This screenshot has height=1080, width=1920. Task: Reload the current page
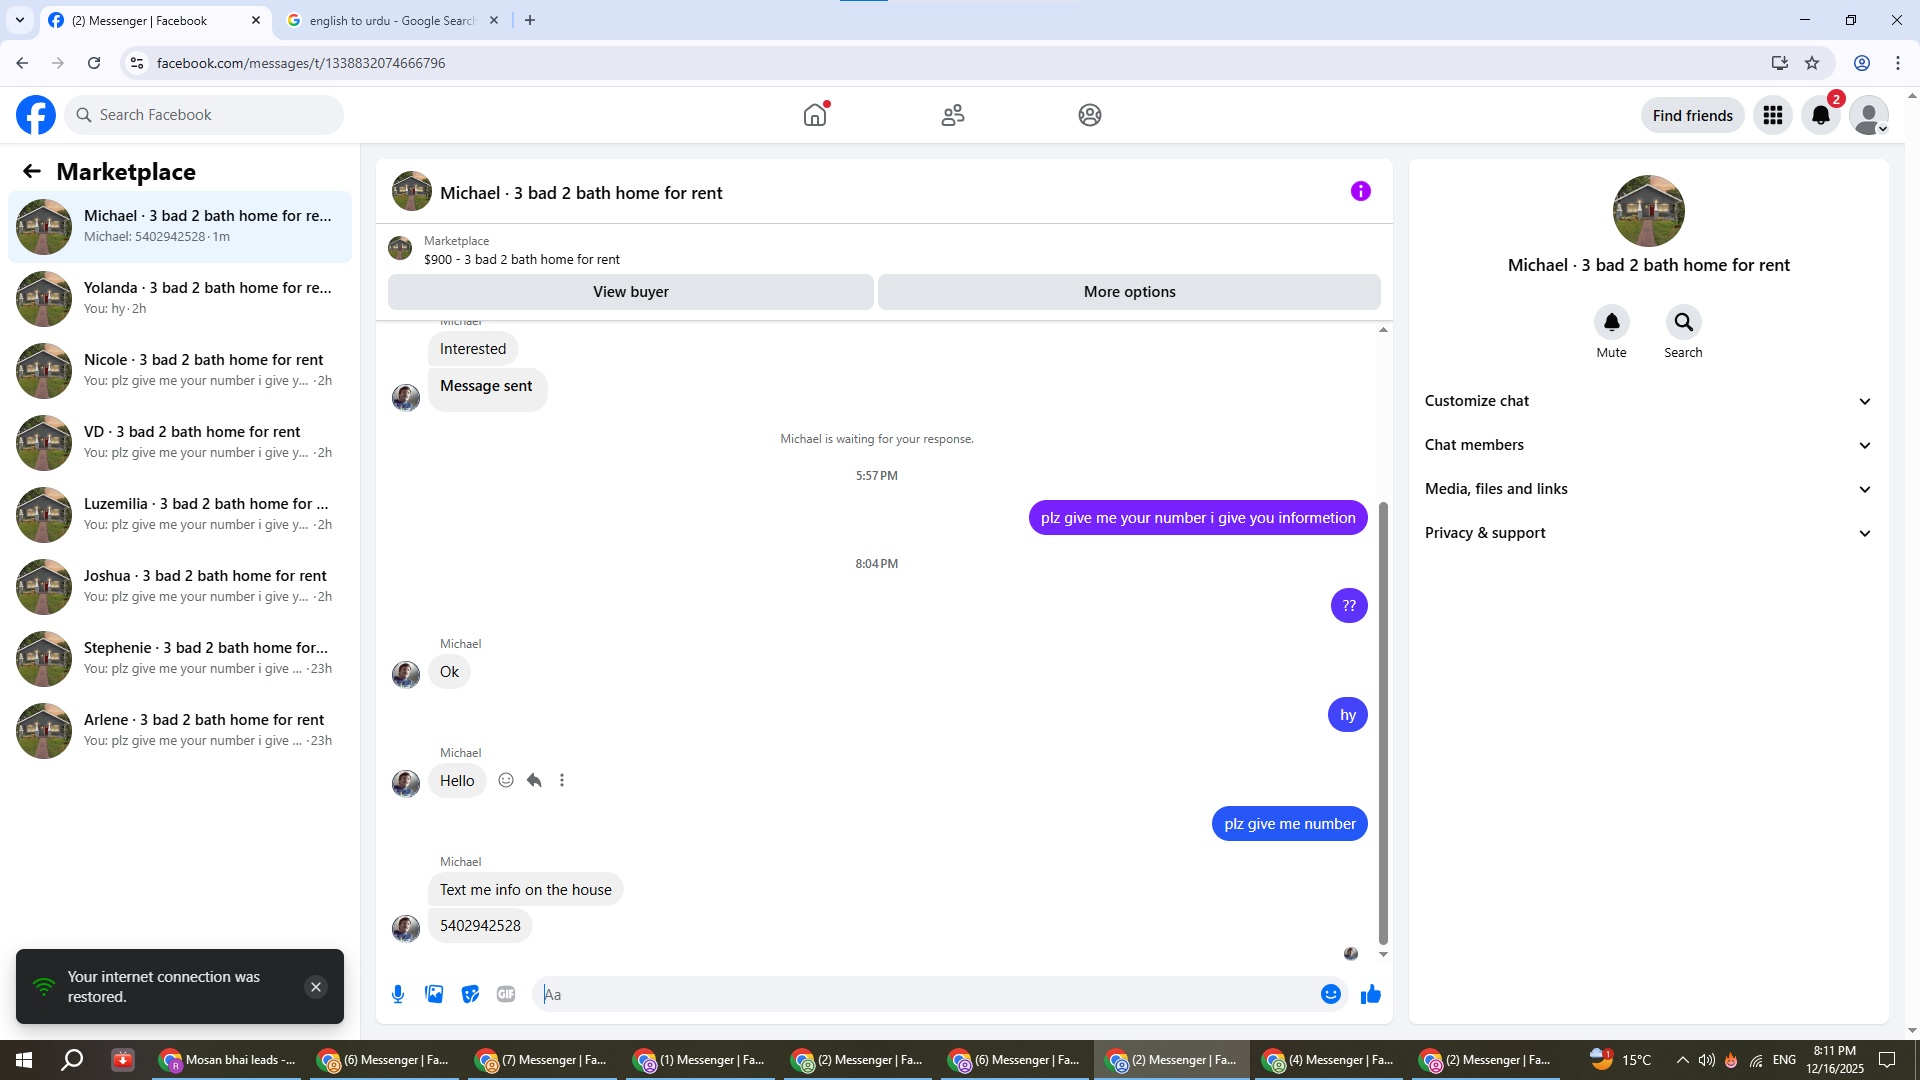(x=94, y=63)
